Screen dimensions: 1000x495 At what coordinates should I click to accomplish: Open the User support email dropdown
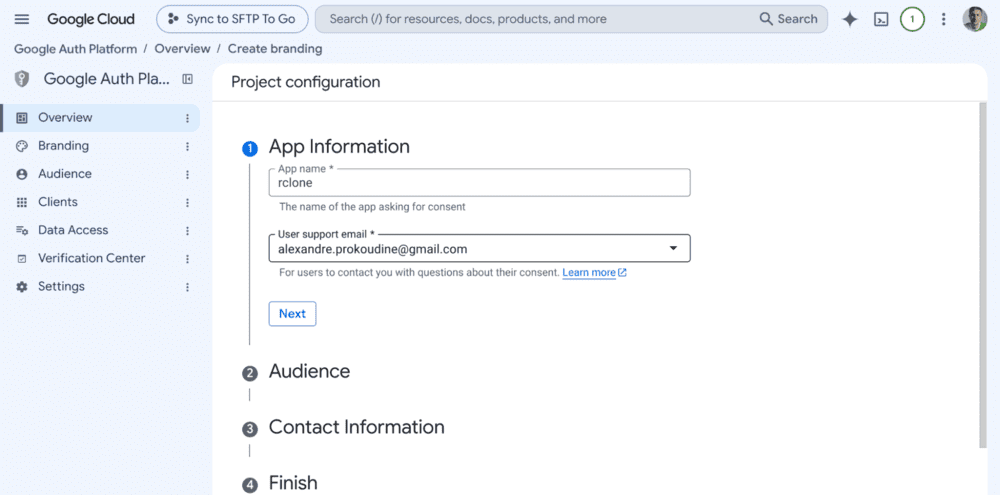(x=480, y=249)
